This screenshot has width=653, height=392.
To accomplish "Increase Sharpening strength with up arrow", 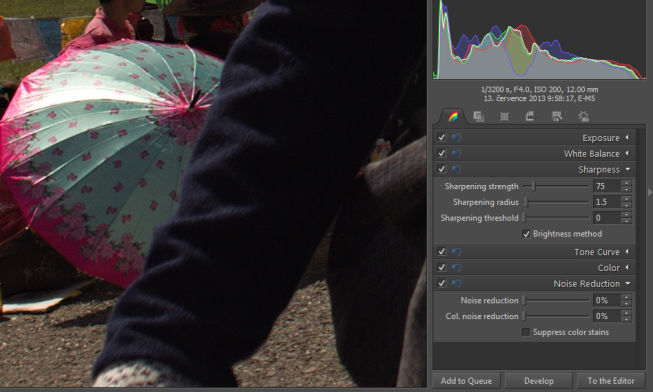I will (x=626, y=183).
